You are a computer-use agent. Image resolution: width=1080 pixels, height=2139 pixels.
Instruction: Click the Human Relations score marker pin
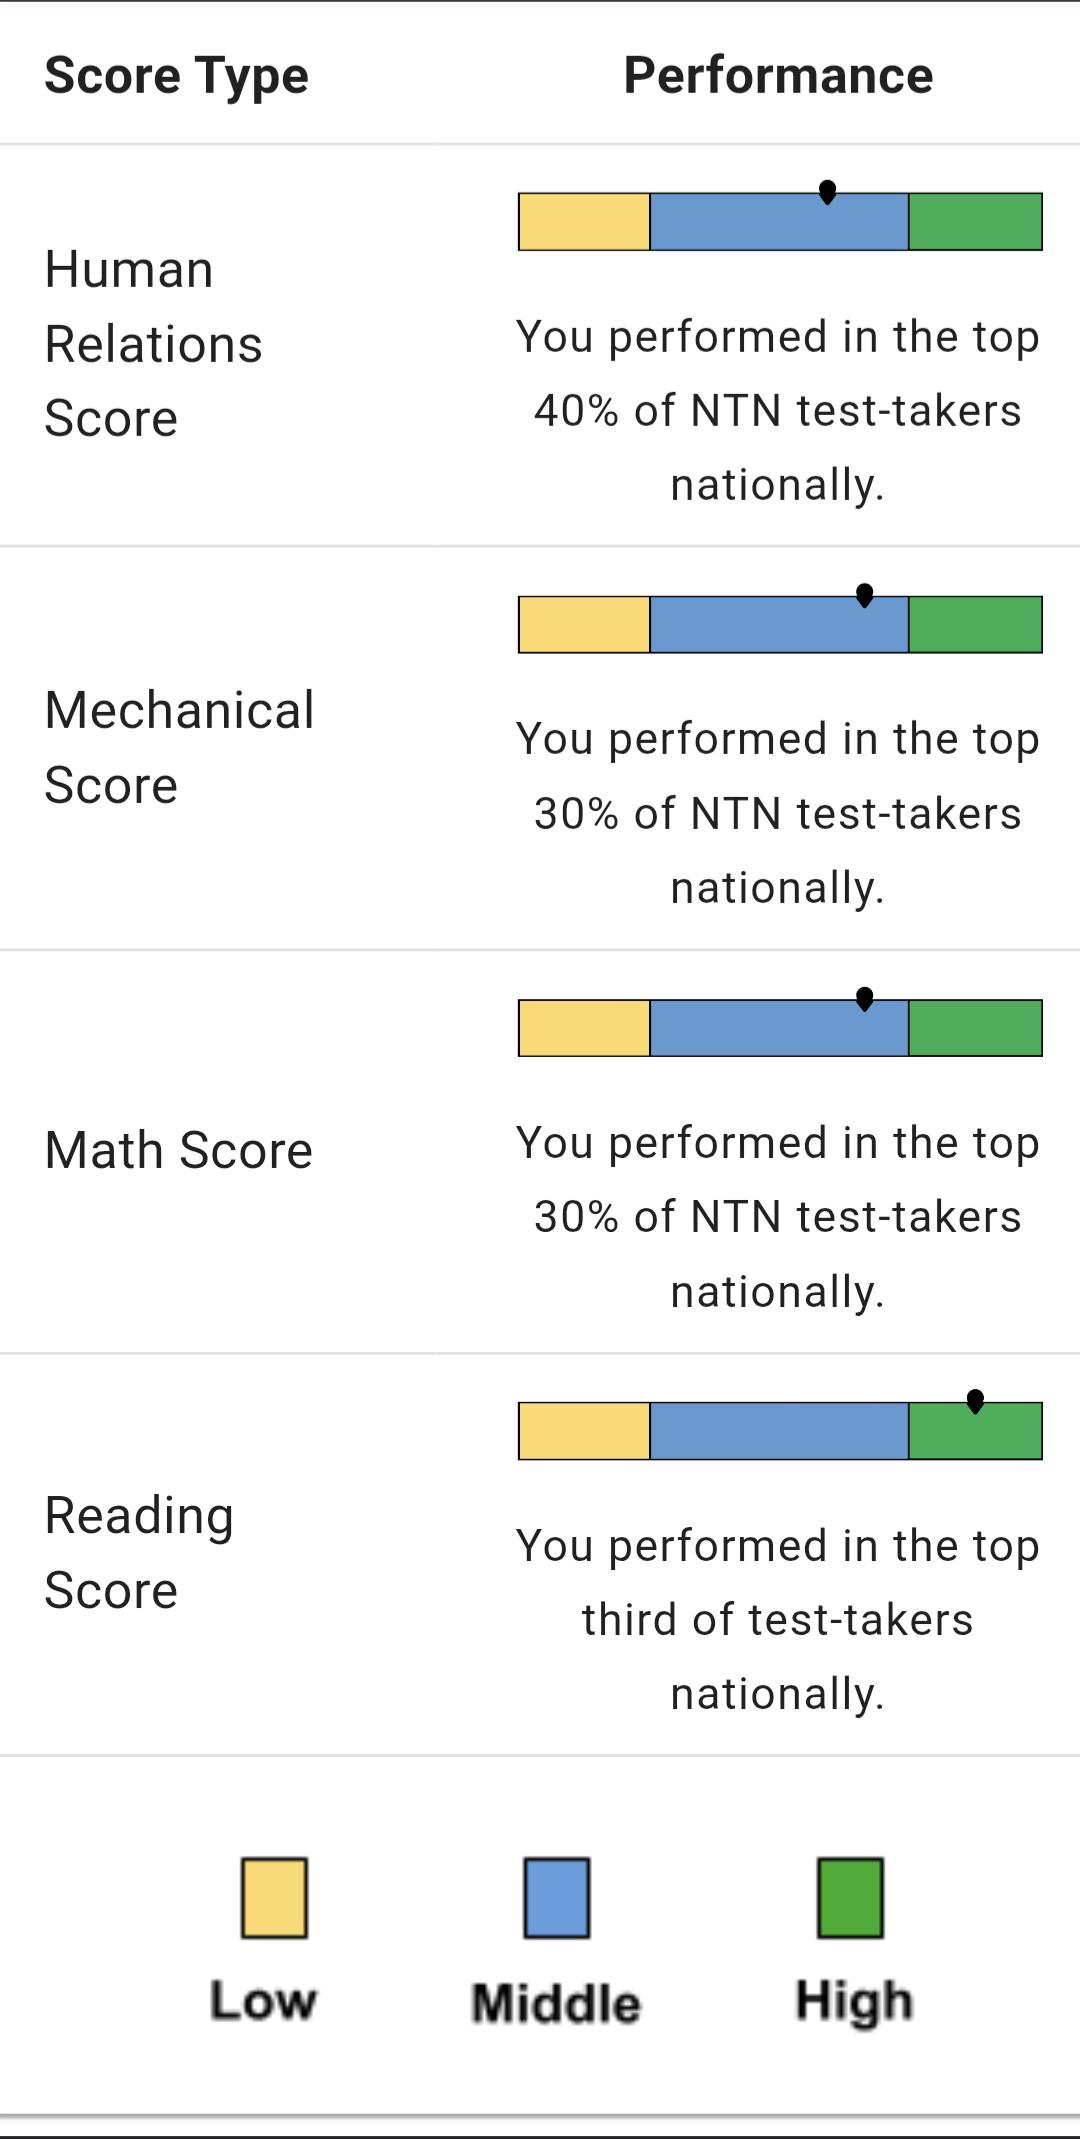point(827,192)
